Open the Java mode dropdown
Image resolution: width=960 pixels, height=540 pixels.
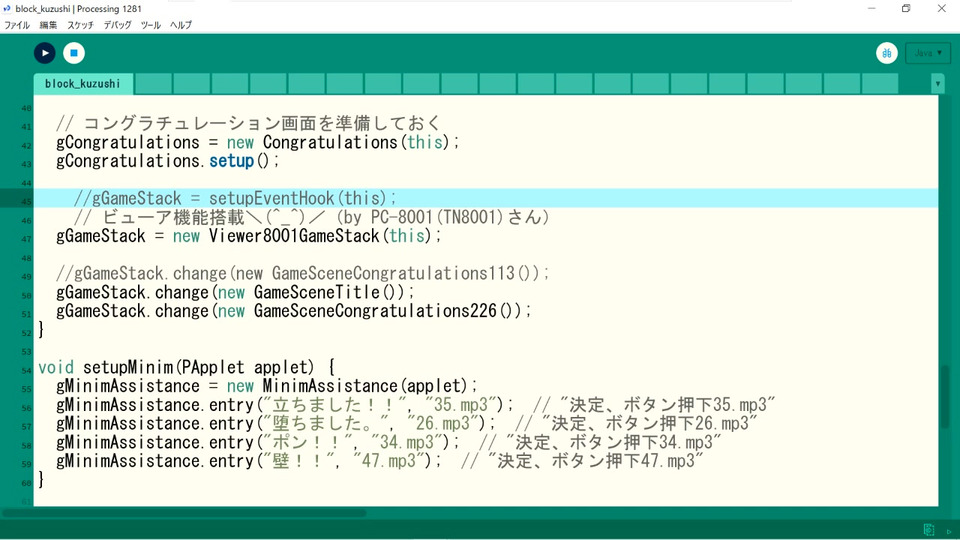click(x=928, y=53)
